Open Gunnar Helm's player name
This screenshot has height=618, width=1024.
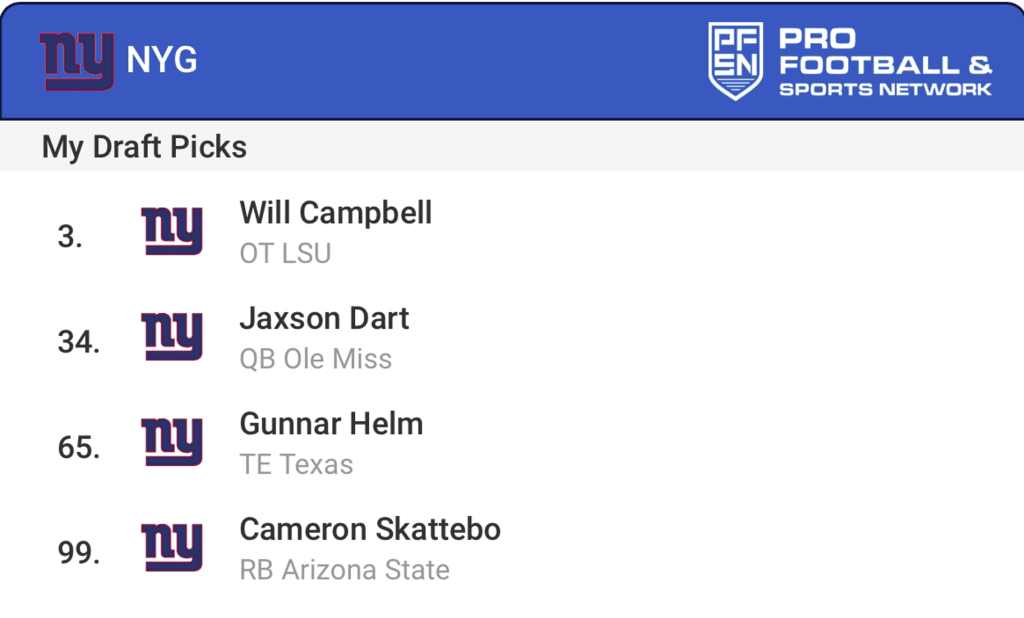(331, 424)
